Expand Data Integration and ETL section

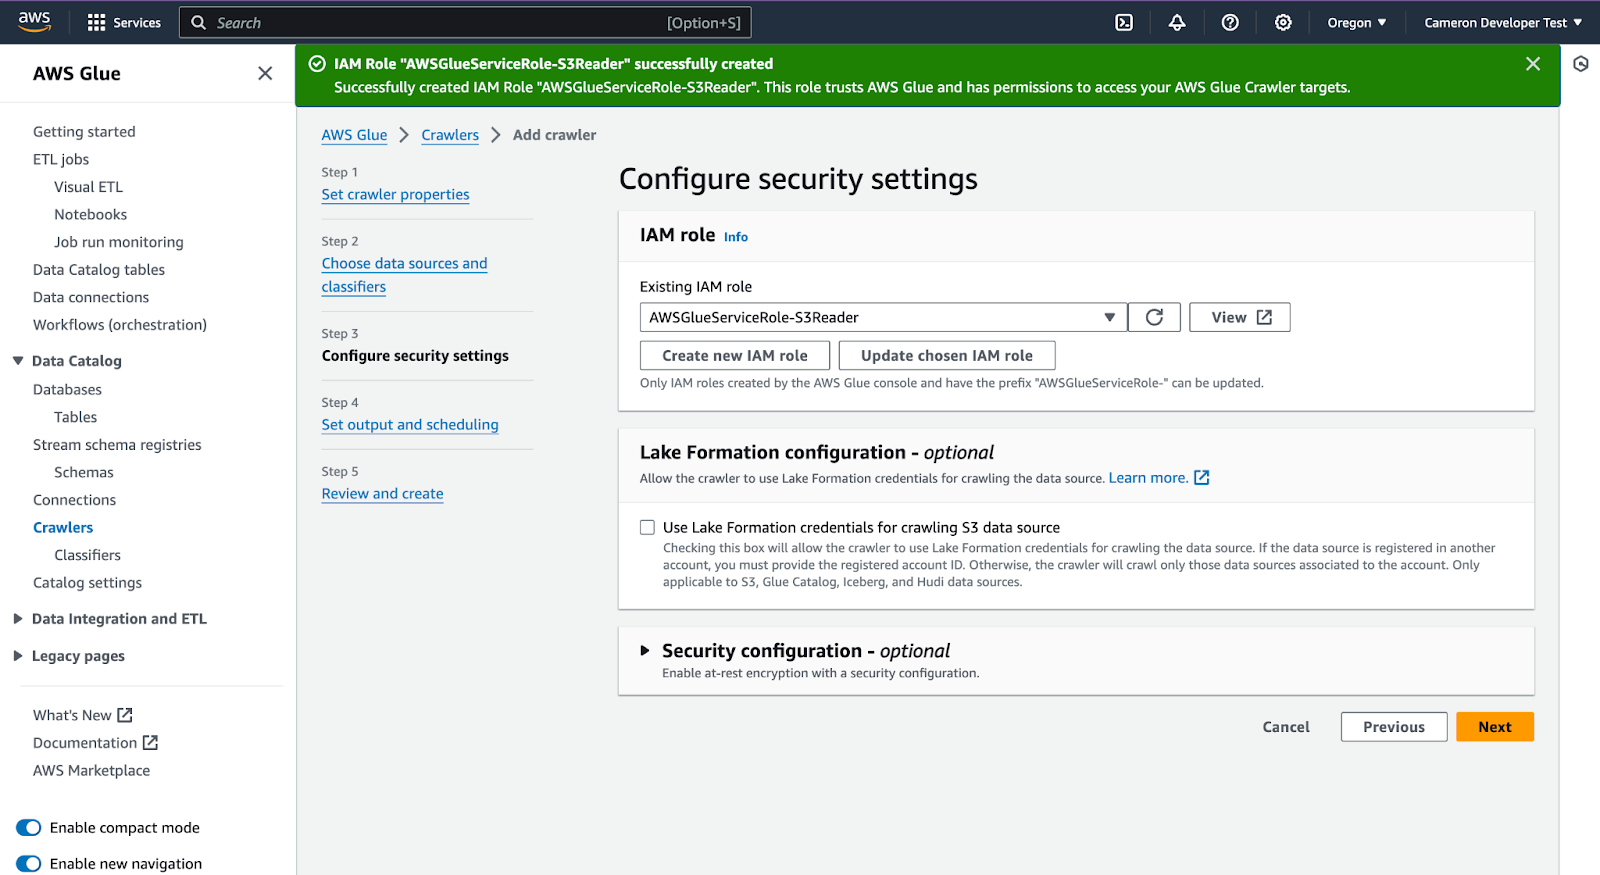coord(18,619)
